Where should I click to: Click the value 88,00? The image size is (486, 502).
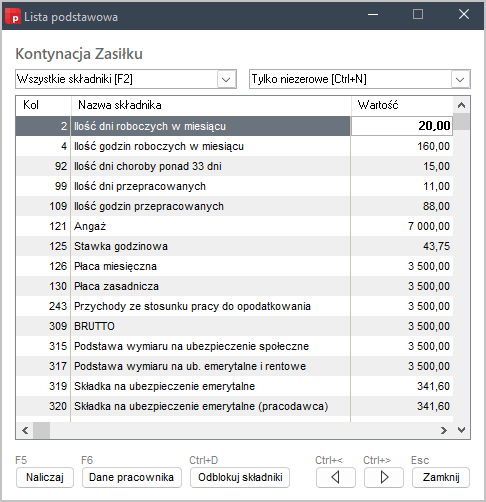[436, 206]
